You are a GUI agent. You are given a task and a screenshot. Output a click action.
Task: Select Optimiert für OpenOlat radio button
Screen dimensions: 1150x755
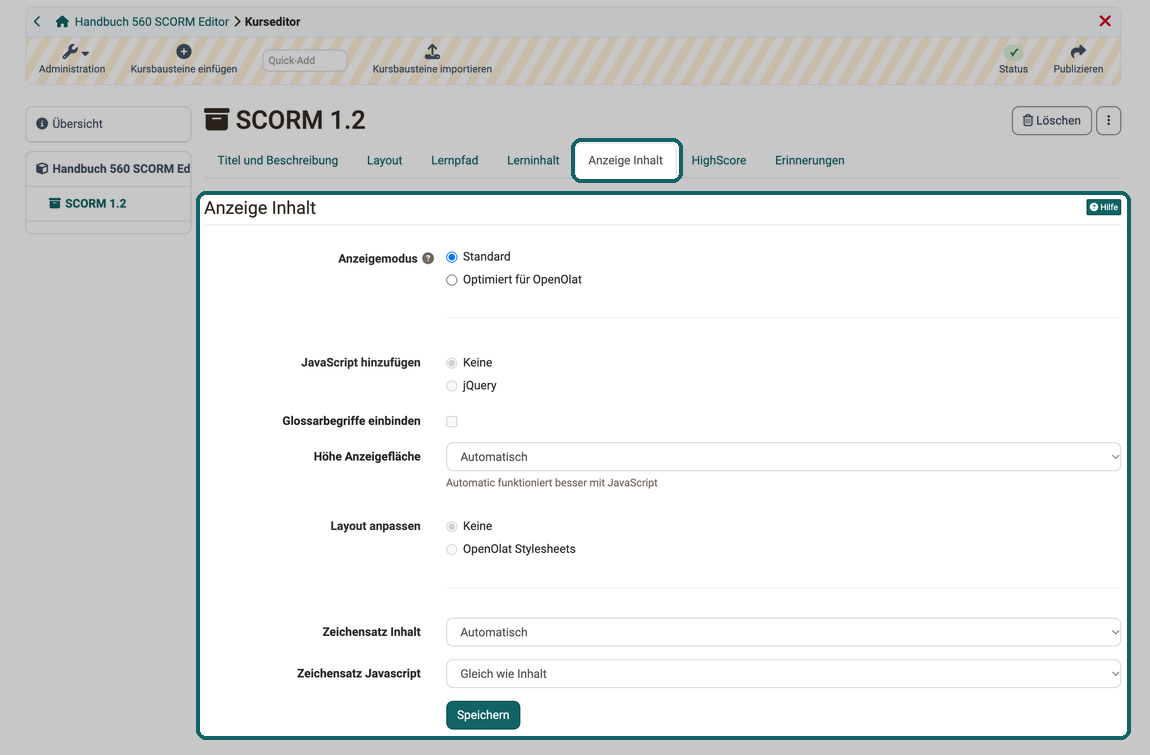point(452,280)
